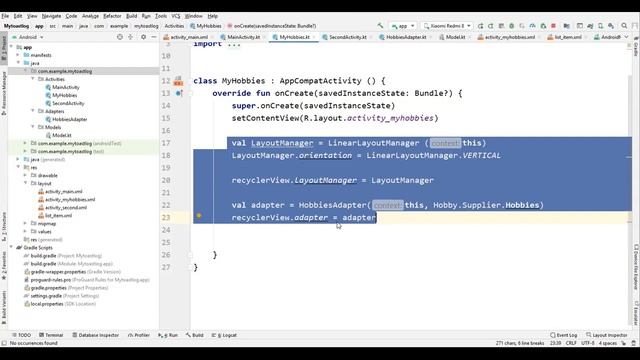The image size is (640, 360).
Task: Open the Layout Inspector
Action: pos(607,335)
